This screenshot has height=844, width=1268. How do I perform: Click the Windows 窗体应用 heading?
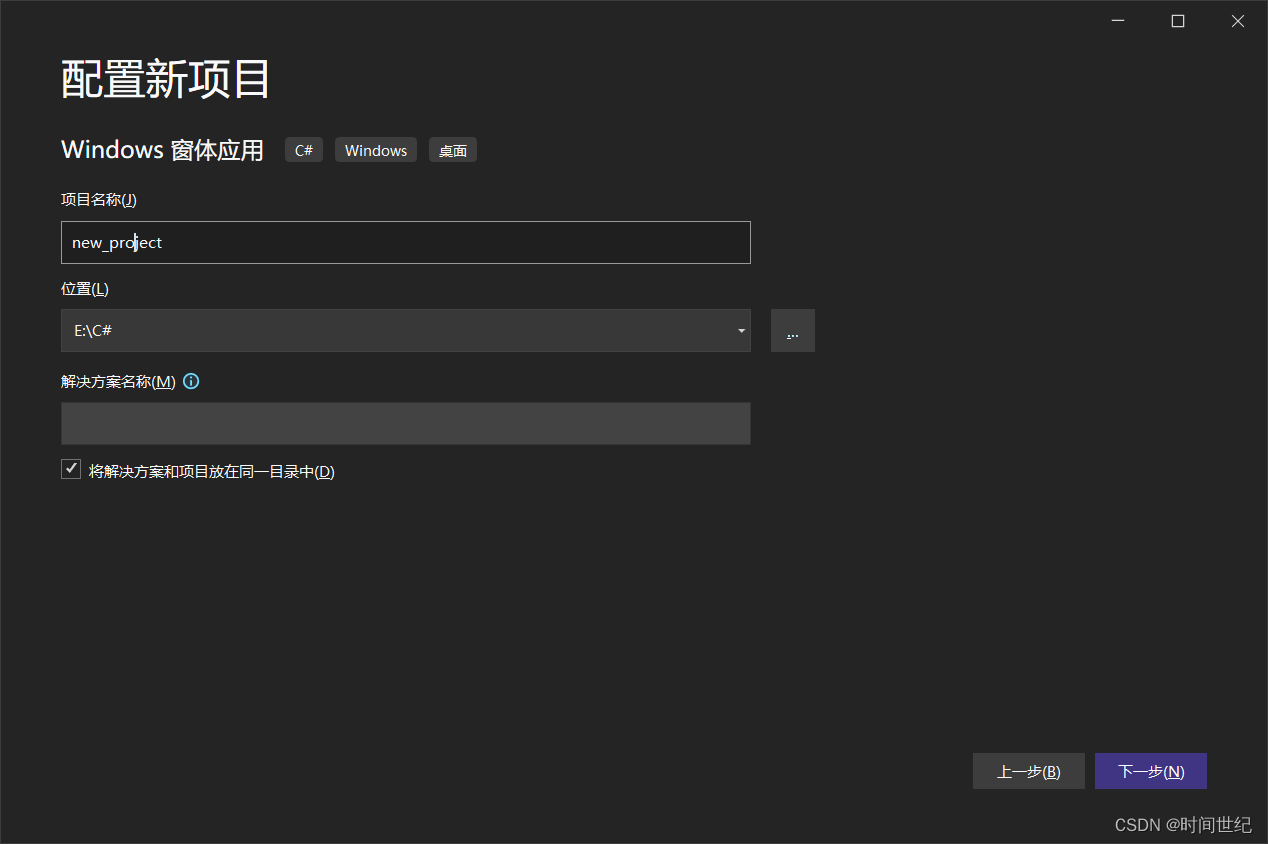162,149
